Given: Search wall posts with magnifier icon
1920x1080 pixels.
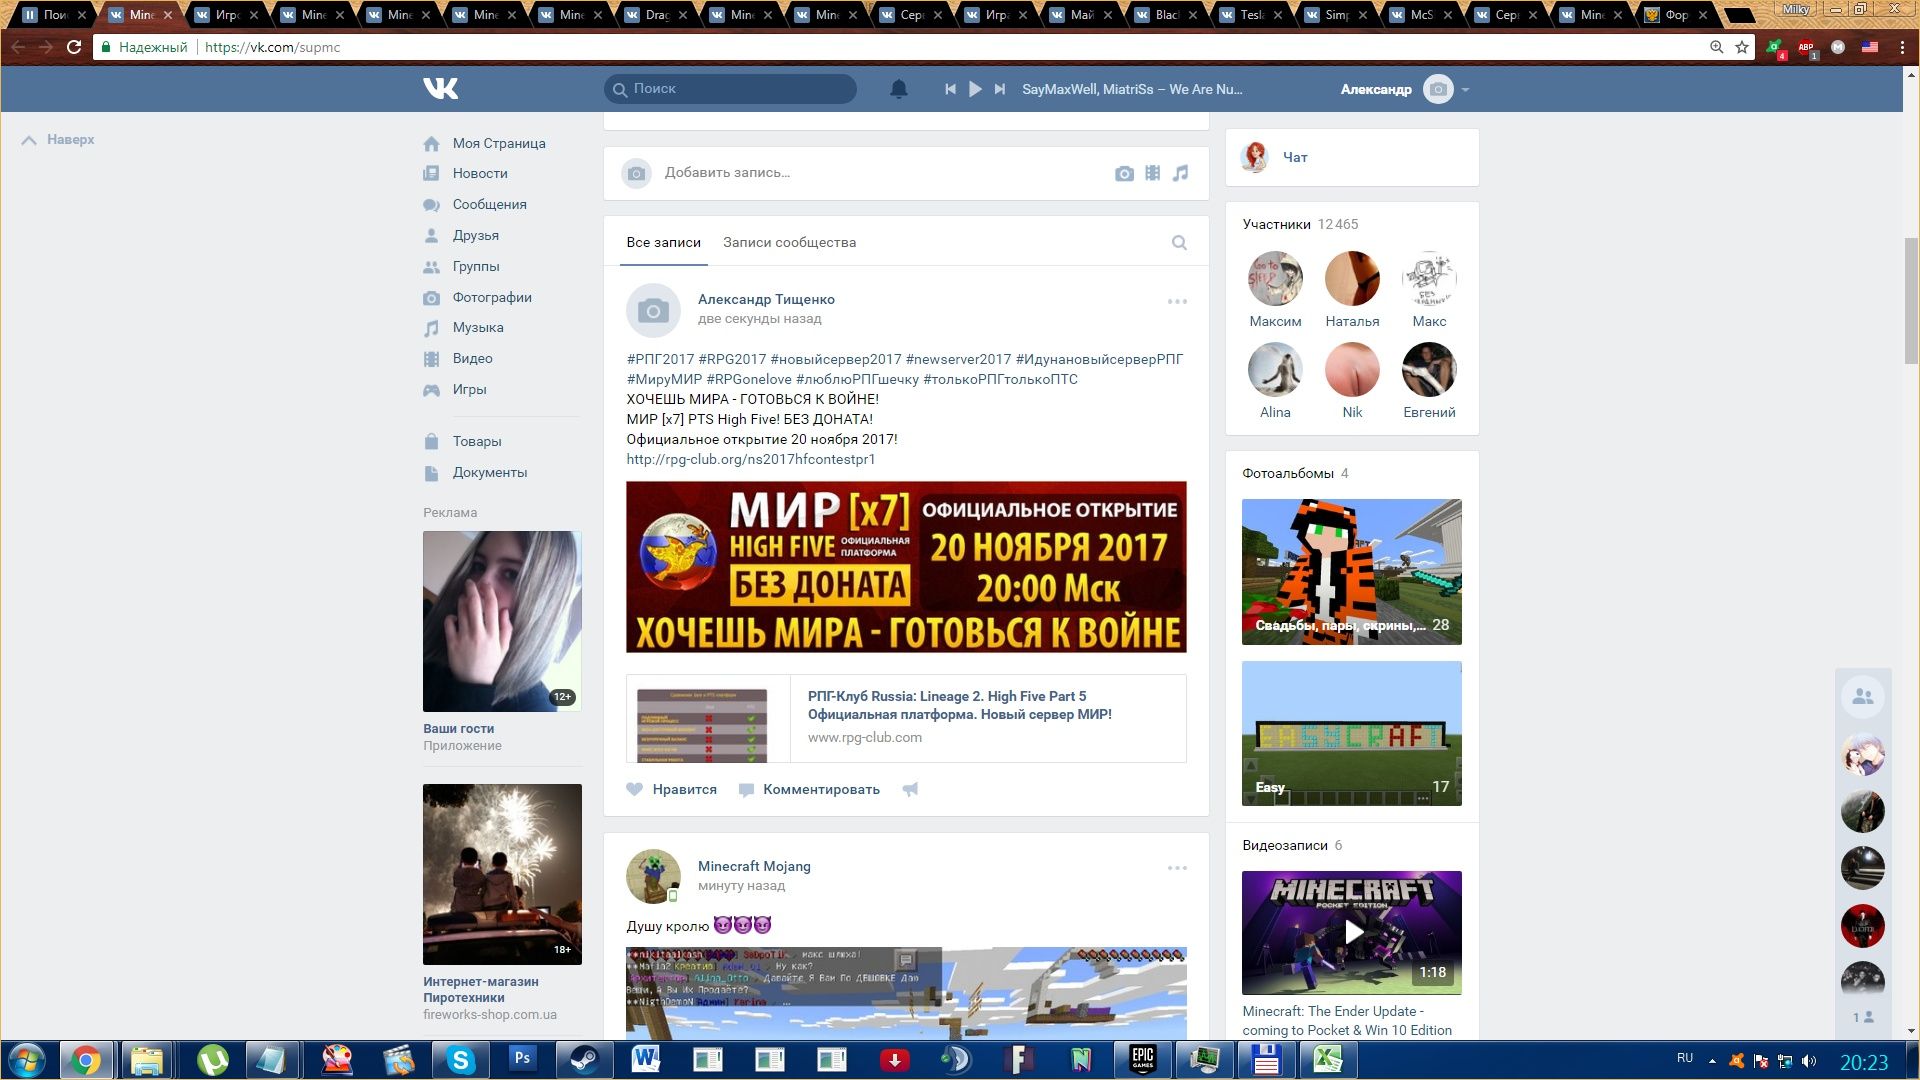Looking at the screenshot, I should tap(1179, 243).
